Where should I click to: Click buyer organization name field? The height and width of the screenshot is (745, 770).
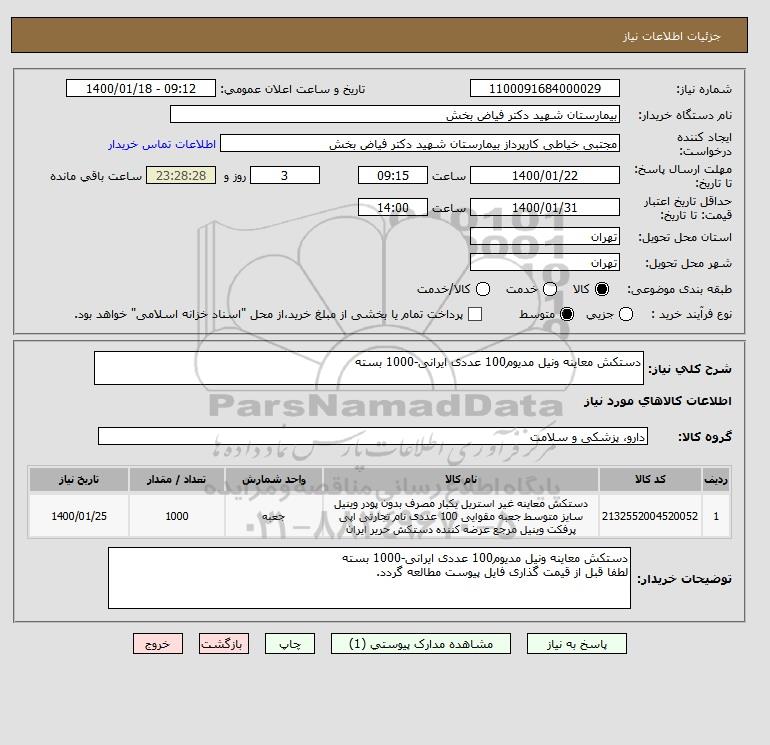pyautogui.click(x=395, y=114)
